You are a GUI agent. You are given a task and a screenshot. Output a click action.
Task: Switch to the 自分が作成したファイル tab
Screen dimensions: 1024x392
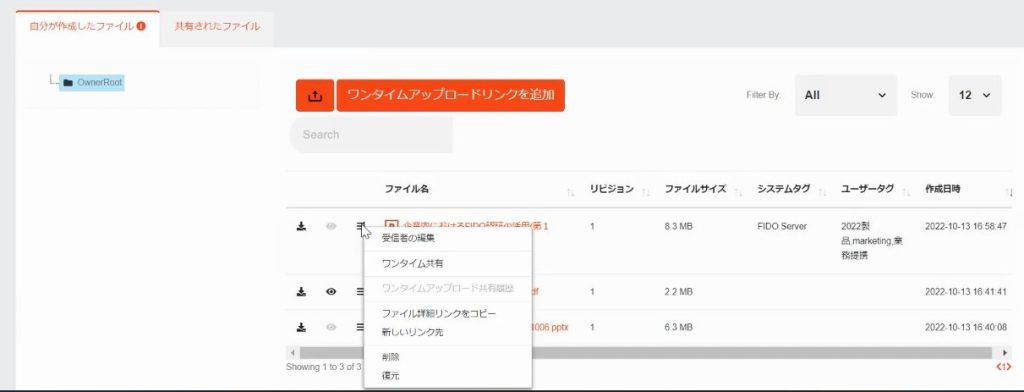(x=88, y=27)
